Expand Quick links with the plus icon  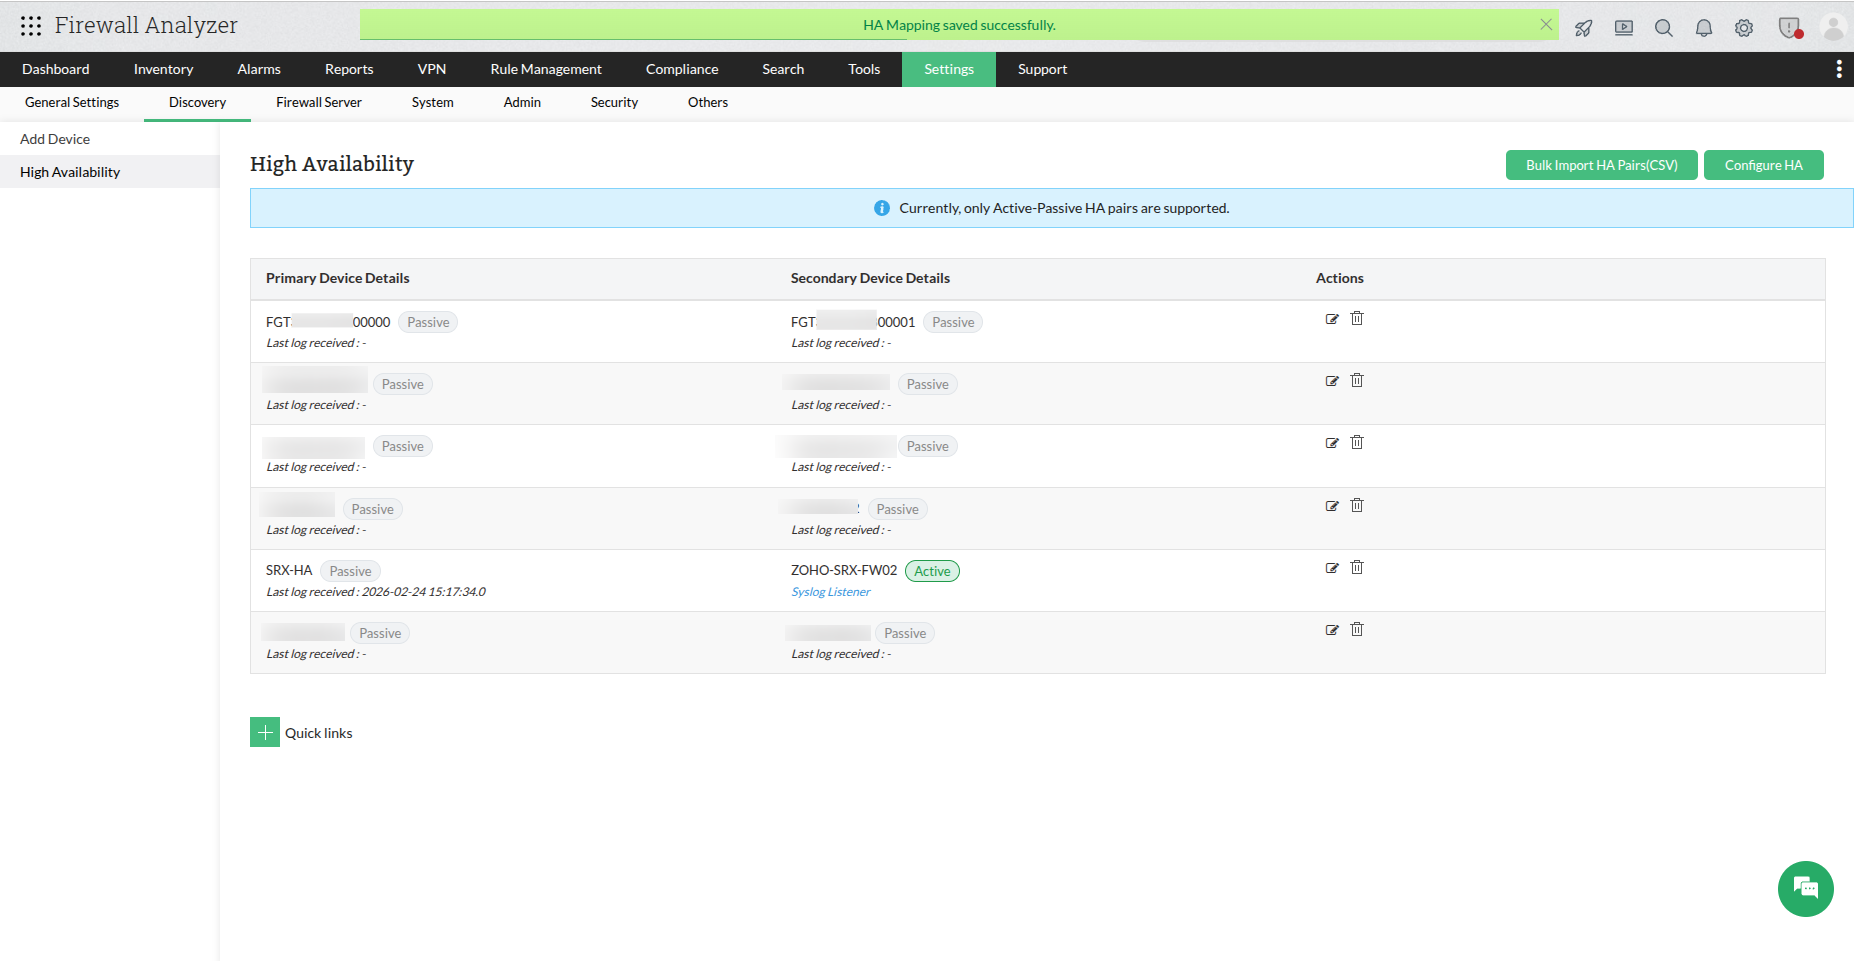(x=264, y=732)
